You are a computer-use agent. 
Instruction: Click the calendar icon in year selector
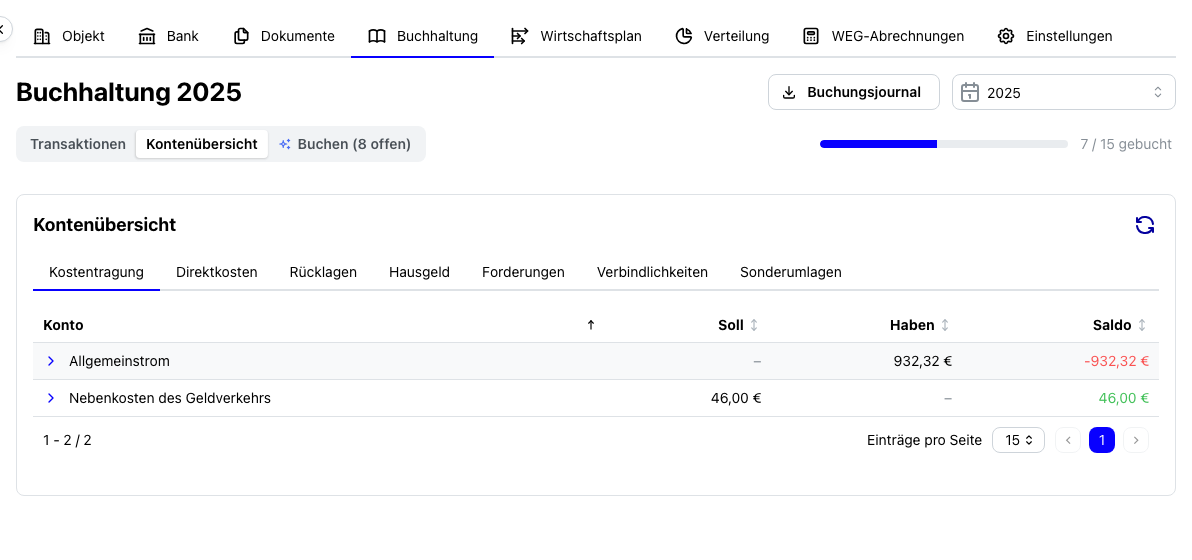pos(970,93)
